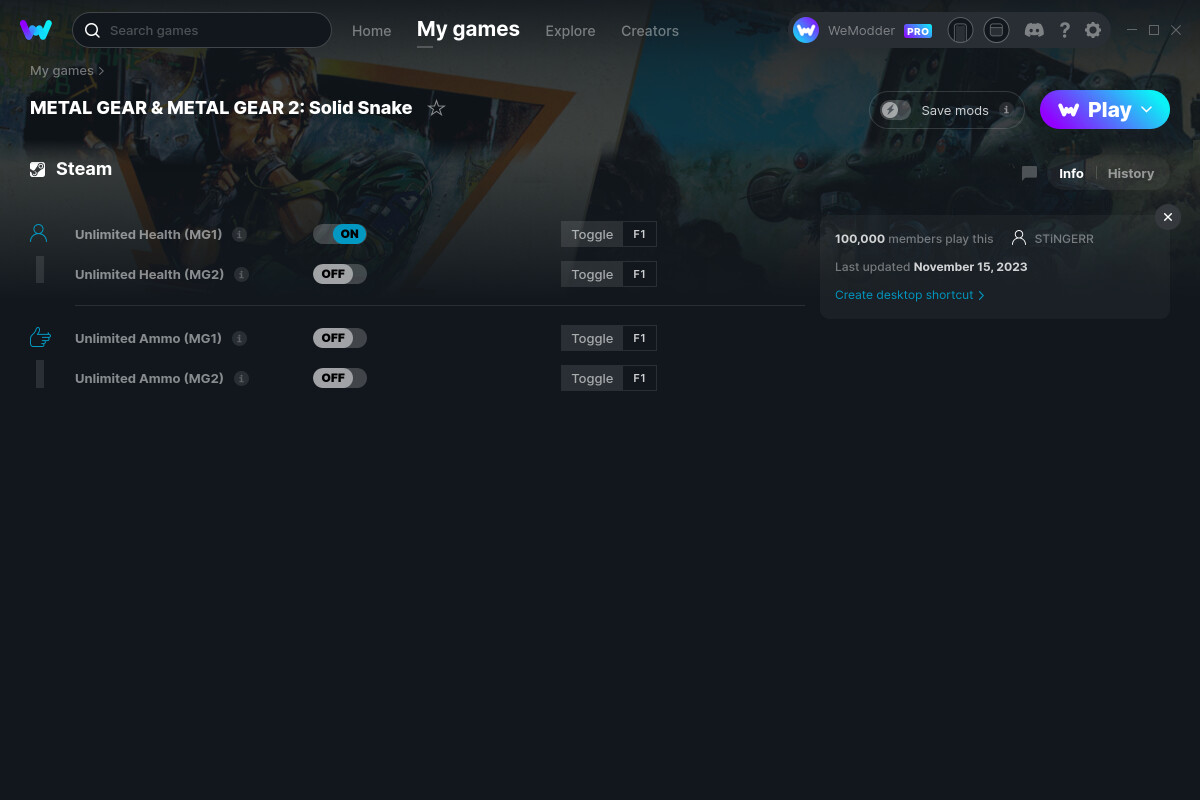1200x800 pixels.
Task: Click F1 hotkey for Unlimited Ammo (MG2)
Action: click(640, 378)
